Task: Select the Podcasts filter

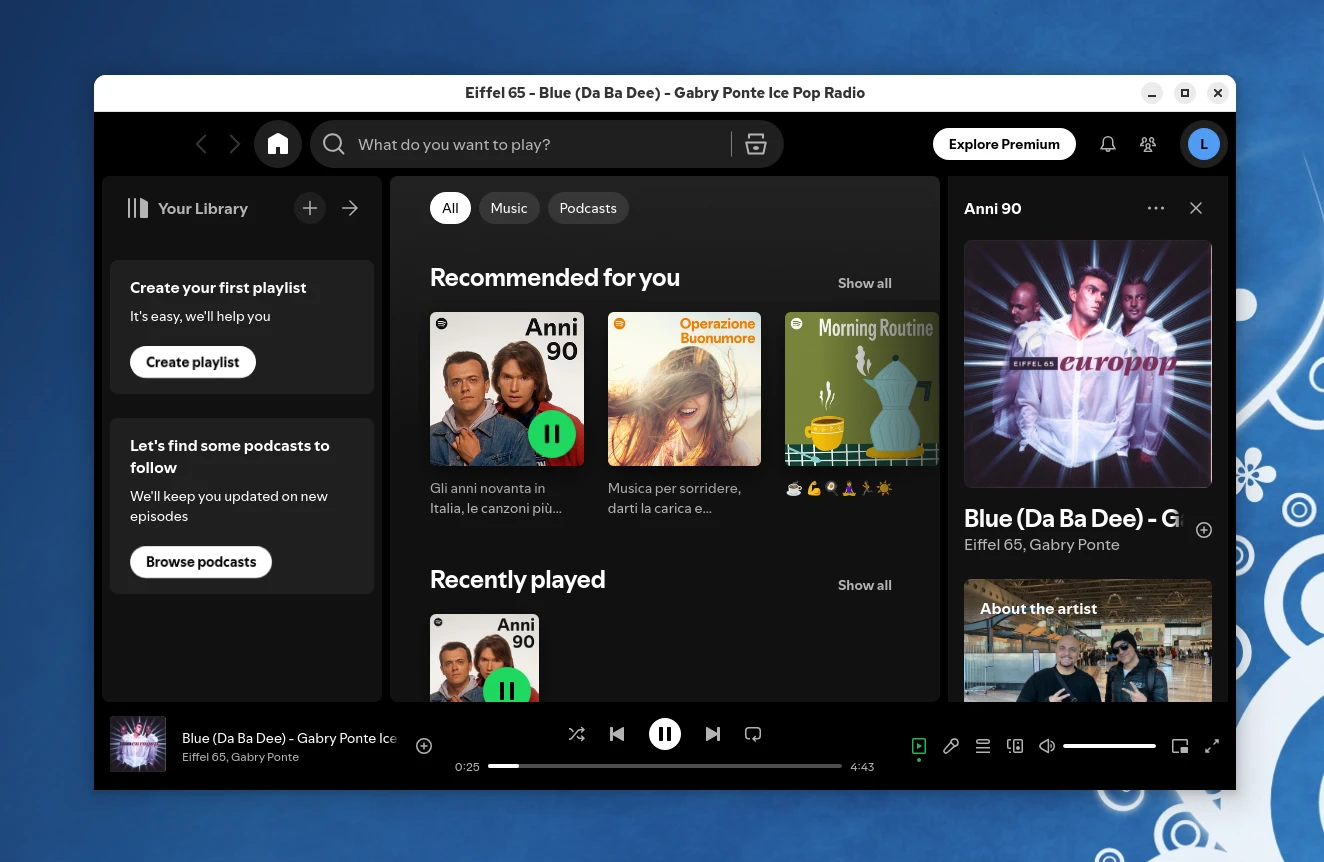Action: (588, 208)
